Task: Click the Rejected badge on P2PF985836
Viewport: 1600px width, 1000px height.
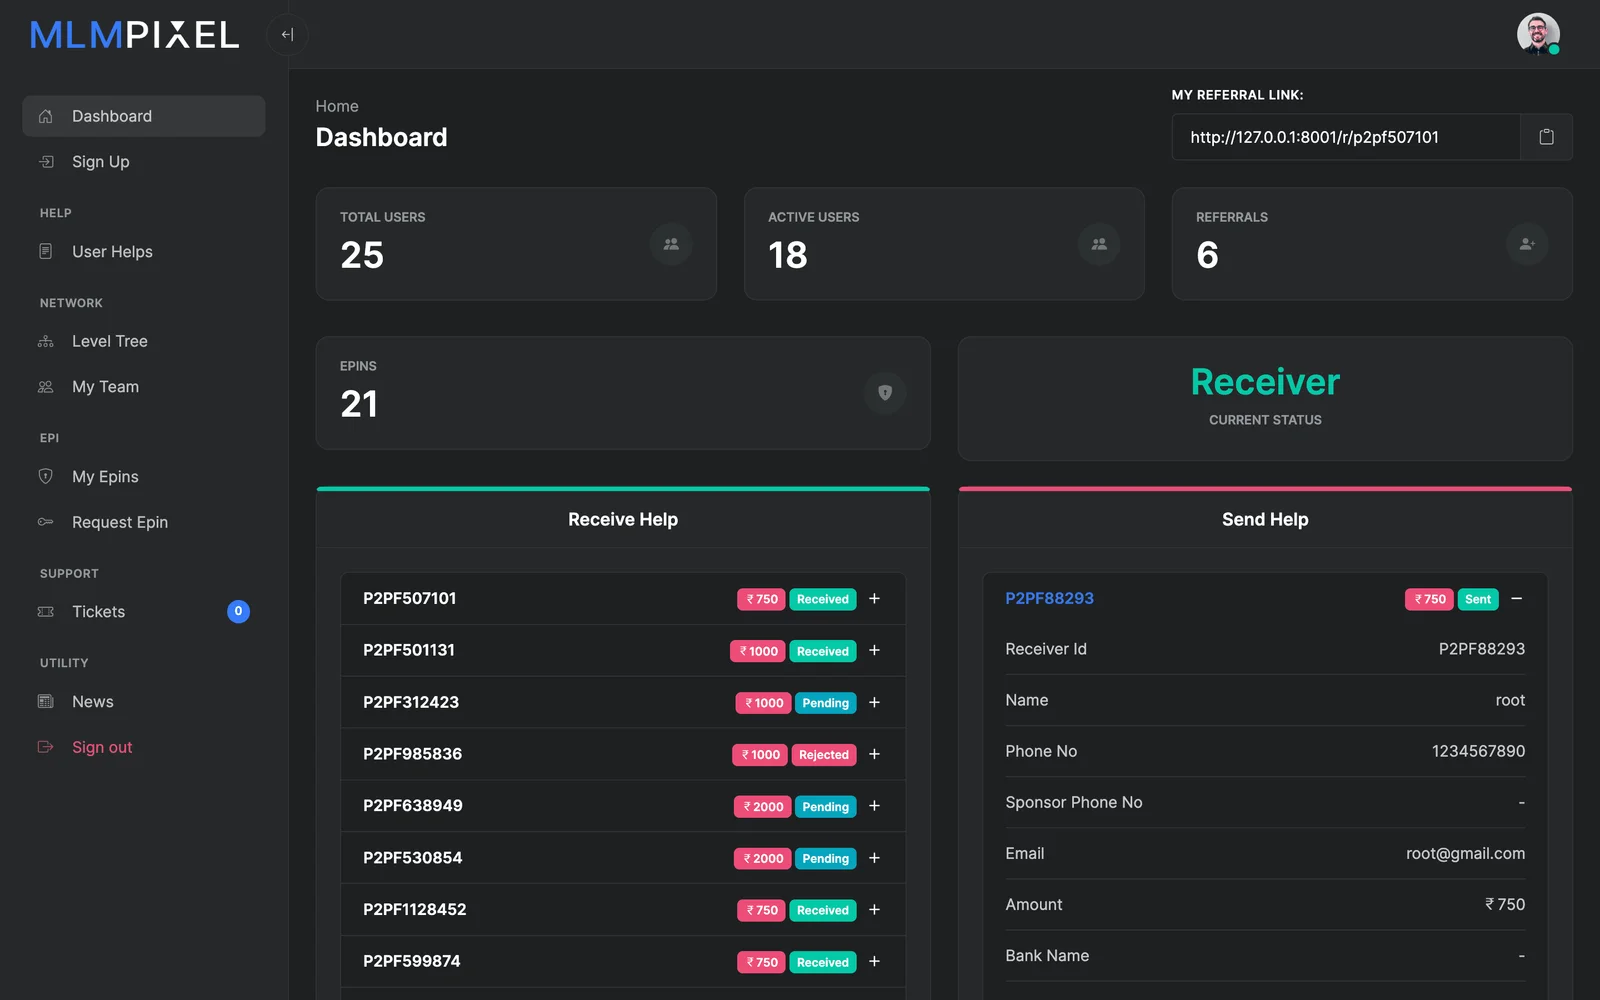Action: tap(823, 755)
